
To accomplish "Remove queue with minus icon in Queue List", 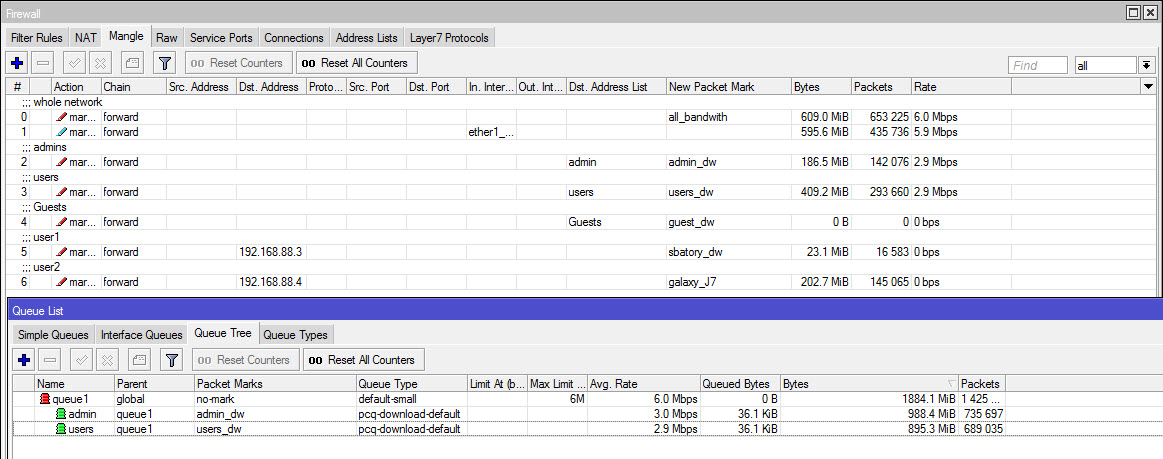I will coord(50,360).
